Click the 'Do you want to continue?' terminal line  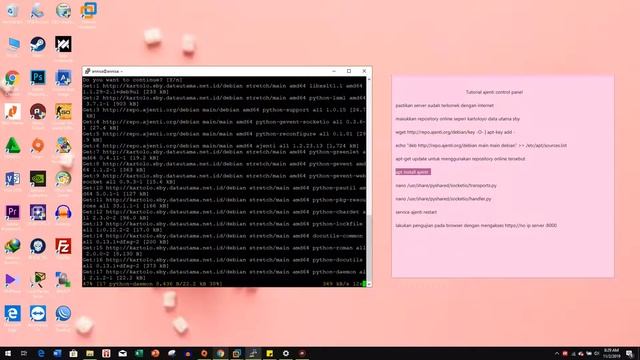click(x=133, y=80)
